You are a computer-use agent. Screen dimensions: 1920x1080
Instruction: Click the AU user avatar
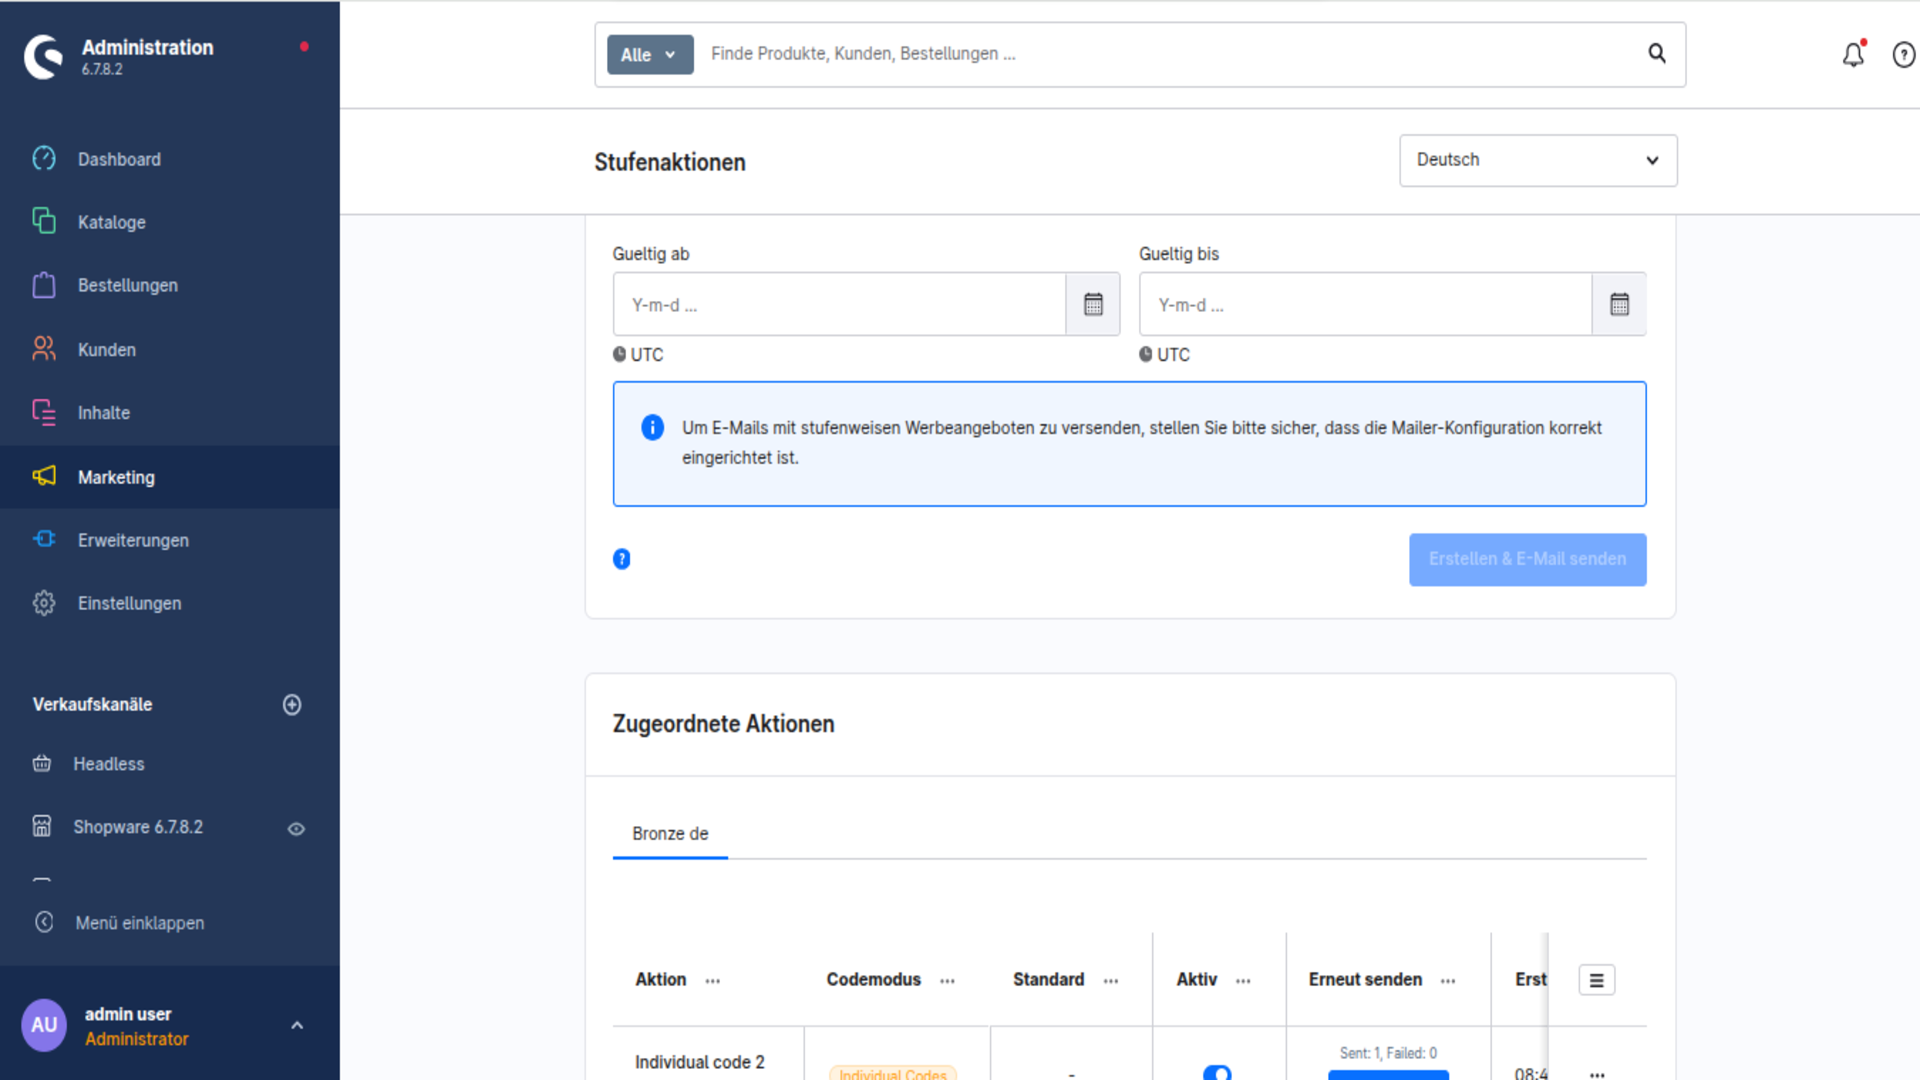(x=44, y=1025)
